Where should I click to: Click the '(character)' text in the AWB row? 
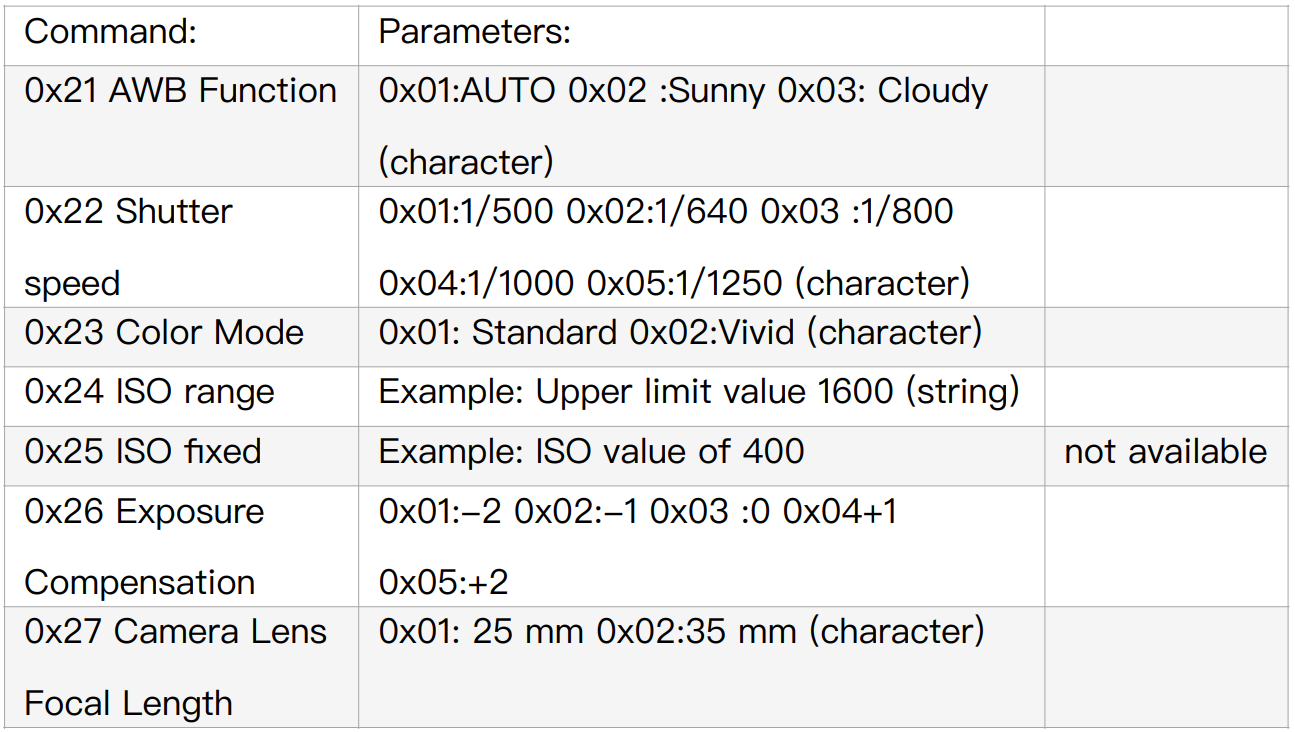(466, 162)
